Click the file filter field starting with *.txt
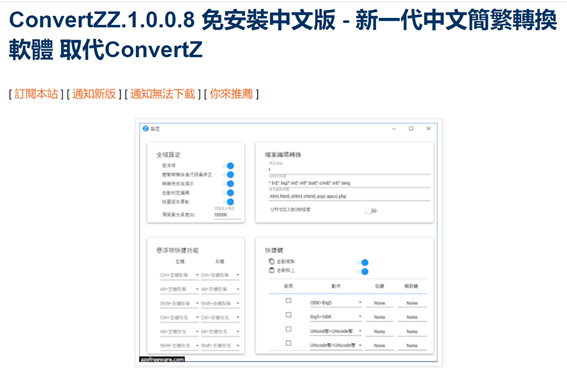Screen dimensions: 567x368 click(349, 183)
